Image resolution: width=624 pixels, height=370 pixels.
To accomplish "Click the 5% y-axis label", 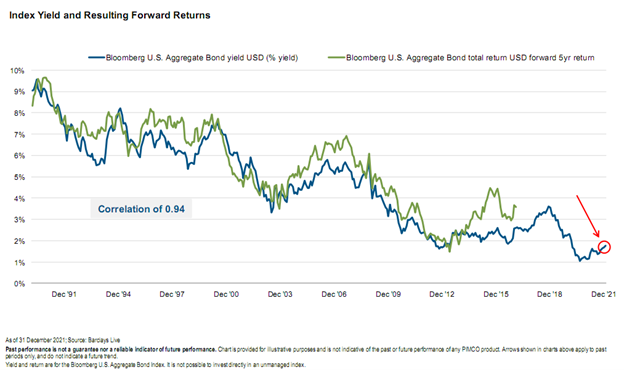I will coord(19,177).
